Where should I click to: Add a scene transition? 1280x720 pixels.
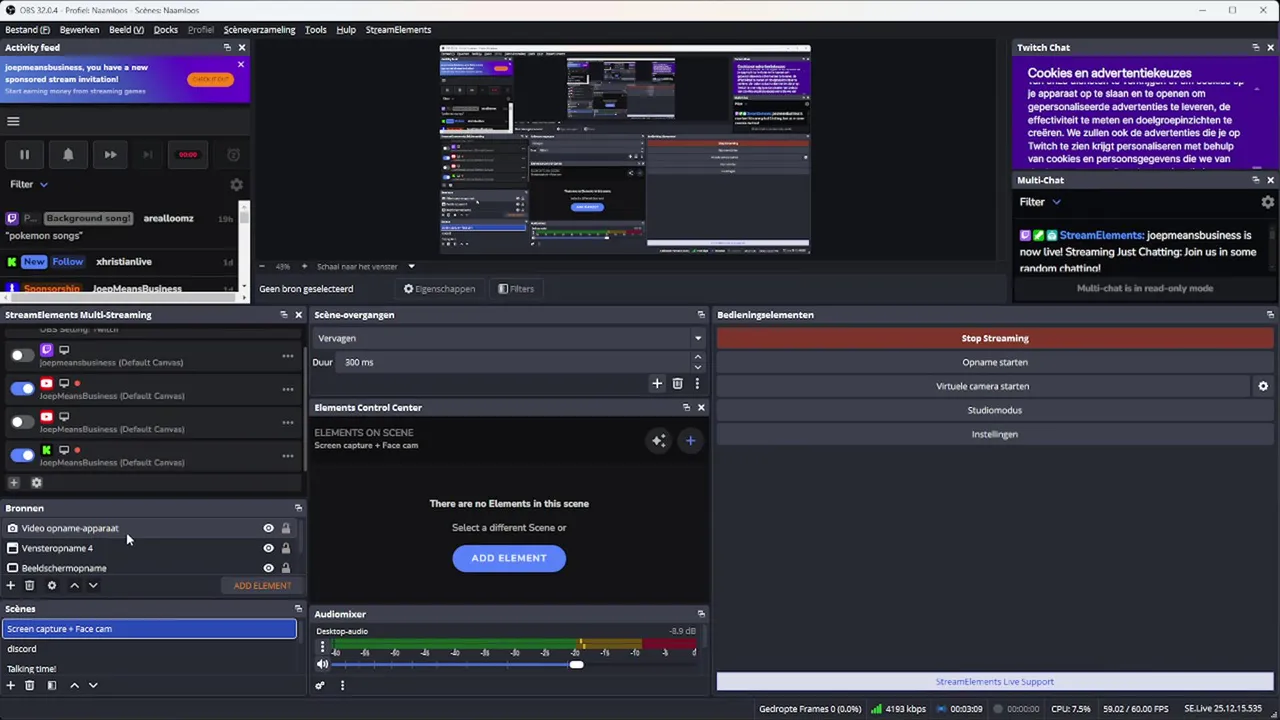tap(657, 383)
